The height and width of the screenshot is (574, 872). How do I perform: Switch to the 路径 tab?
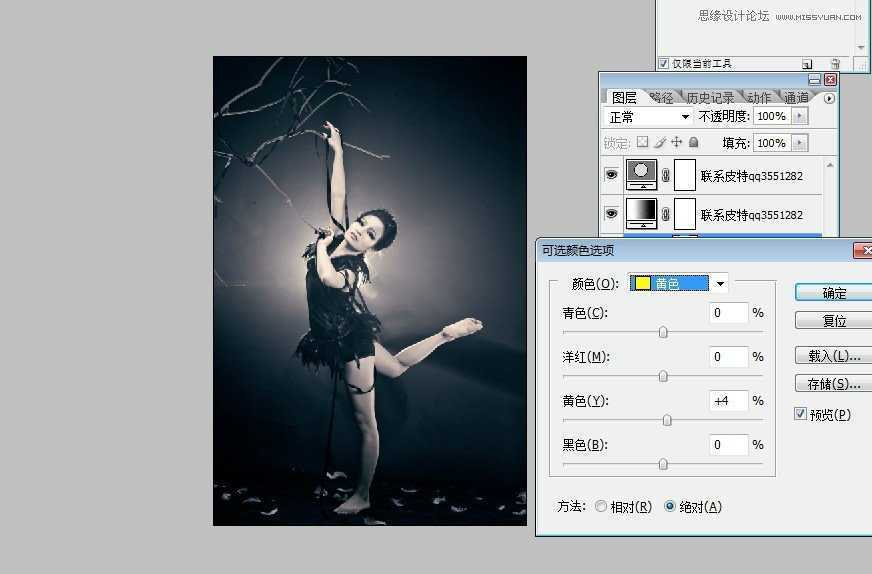coord(661,97)
